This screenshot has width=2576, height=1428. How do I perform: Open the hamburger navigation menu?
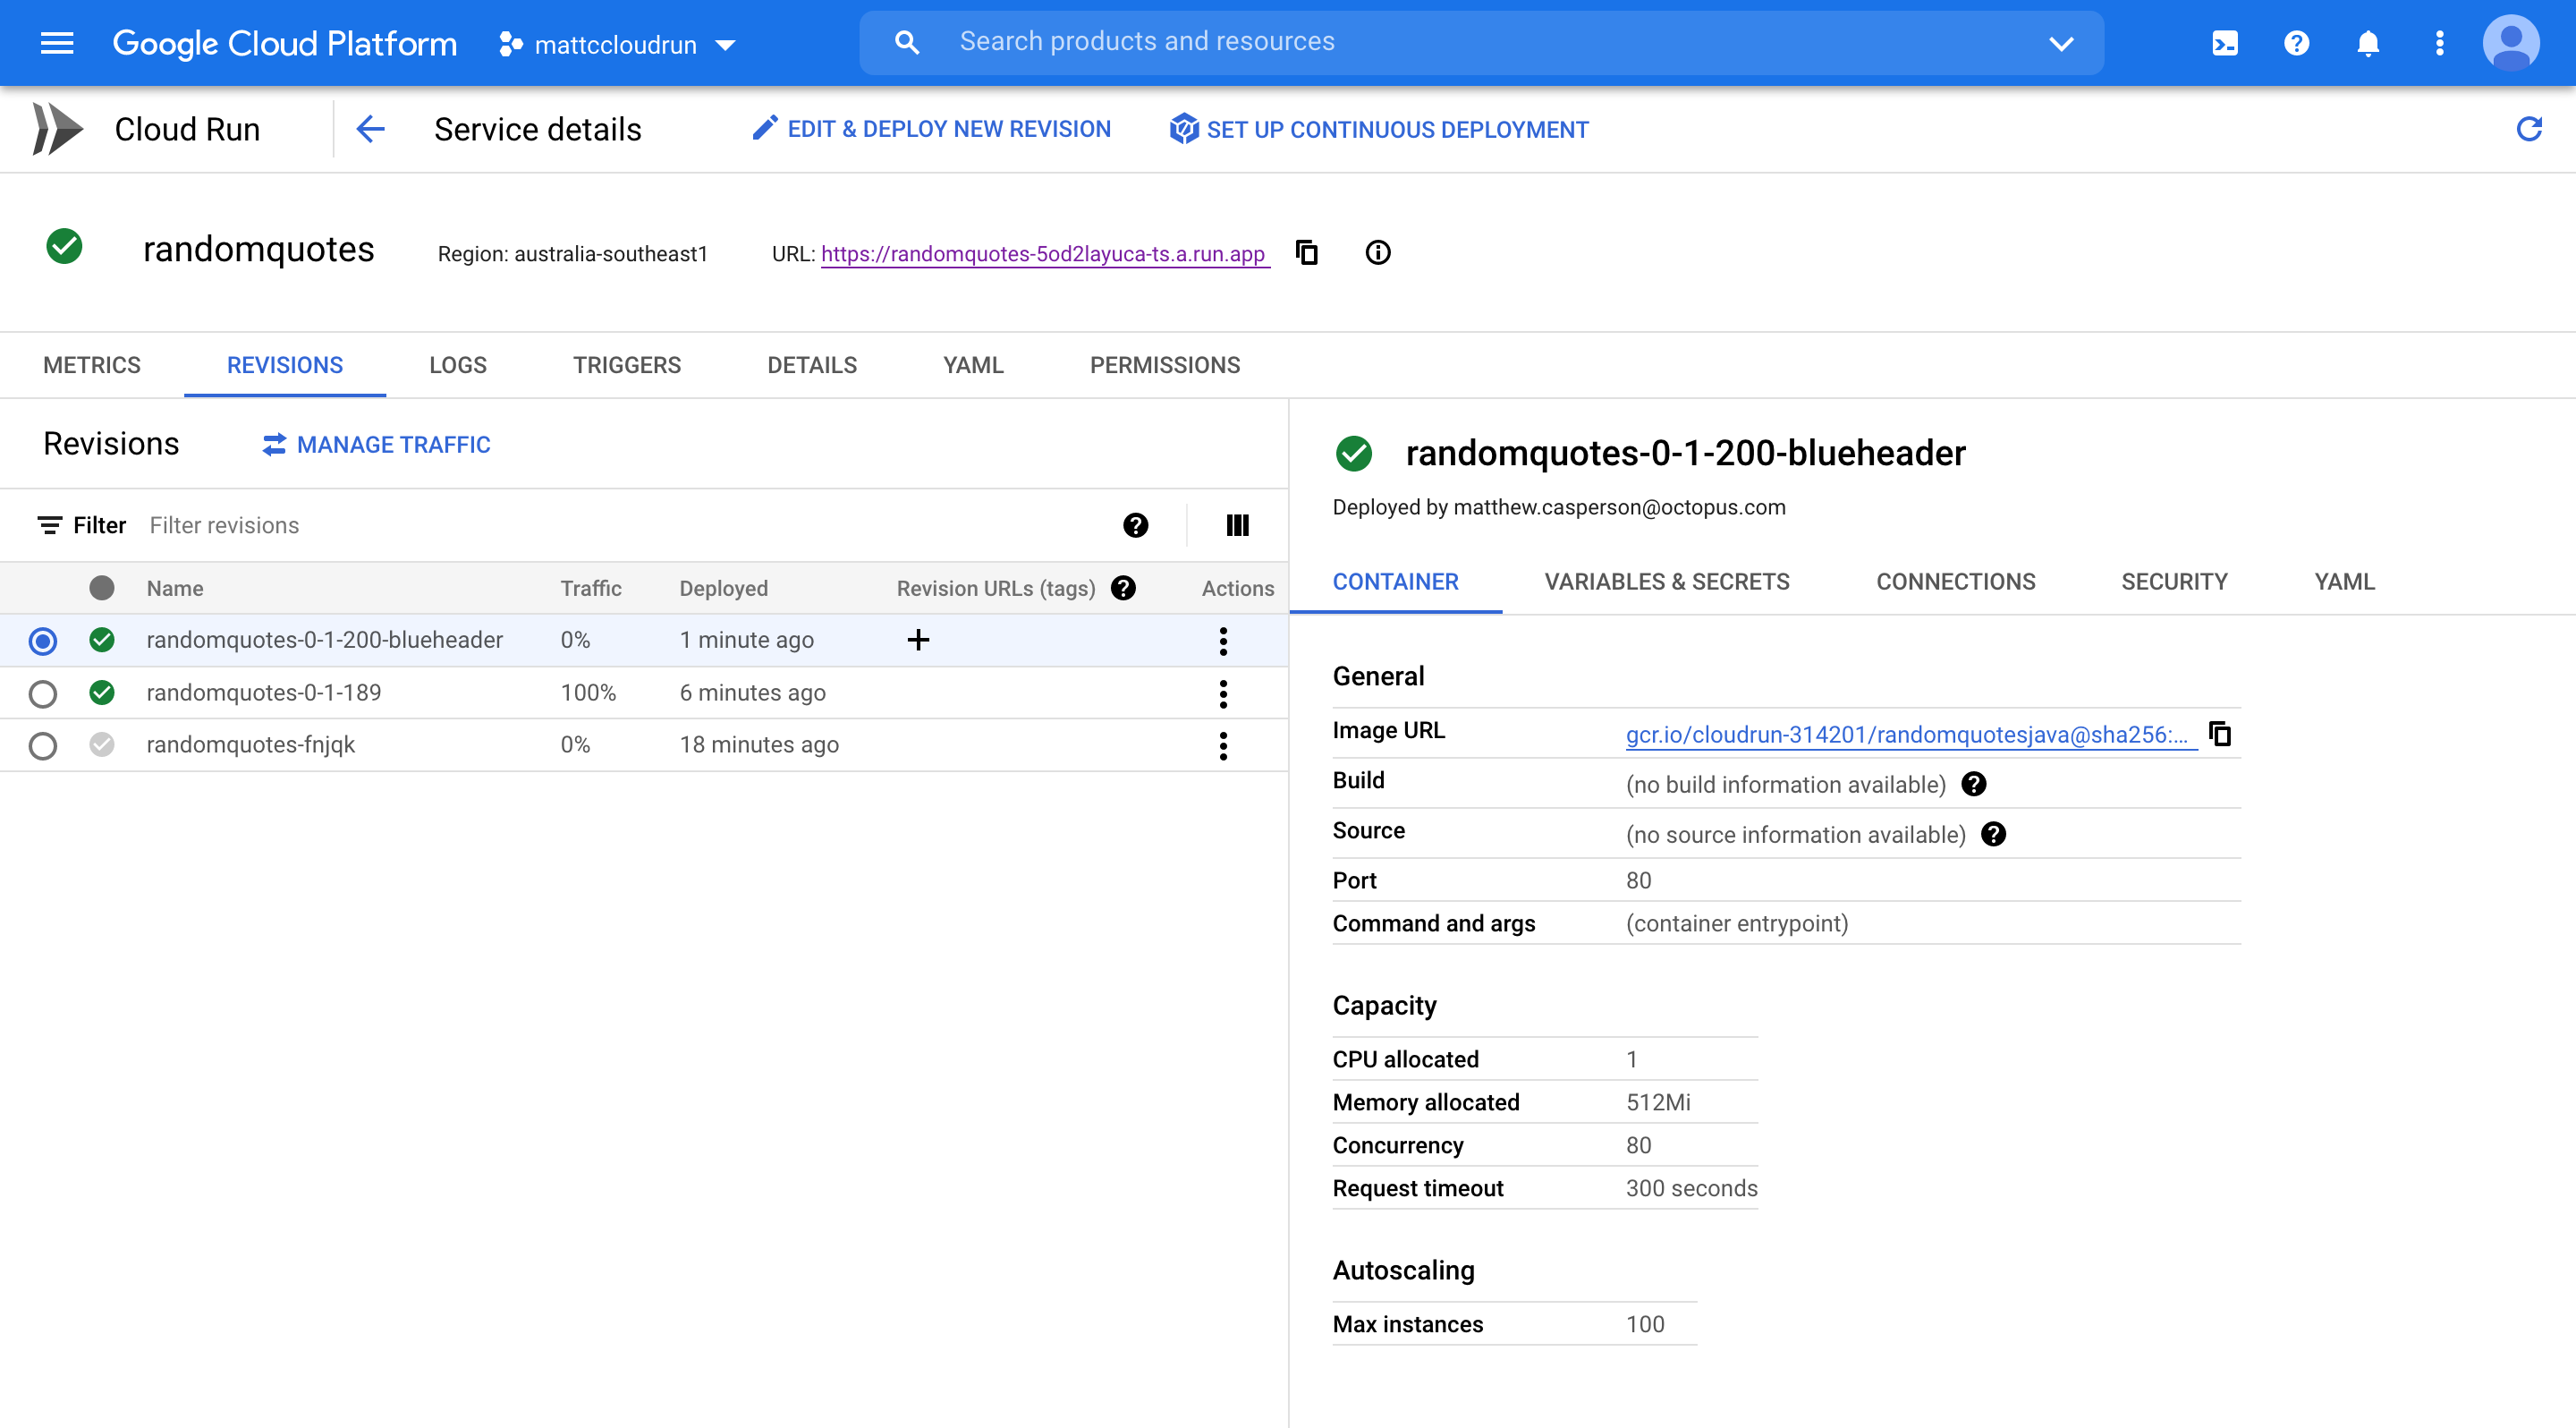tap(57, 43)
